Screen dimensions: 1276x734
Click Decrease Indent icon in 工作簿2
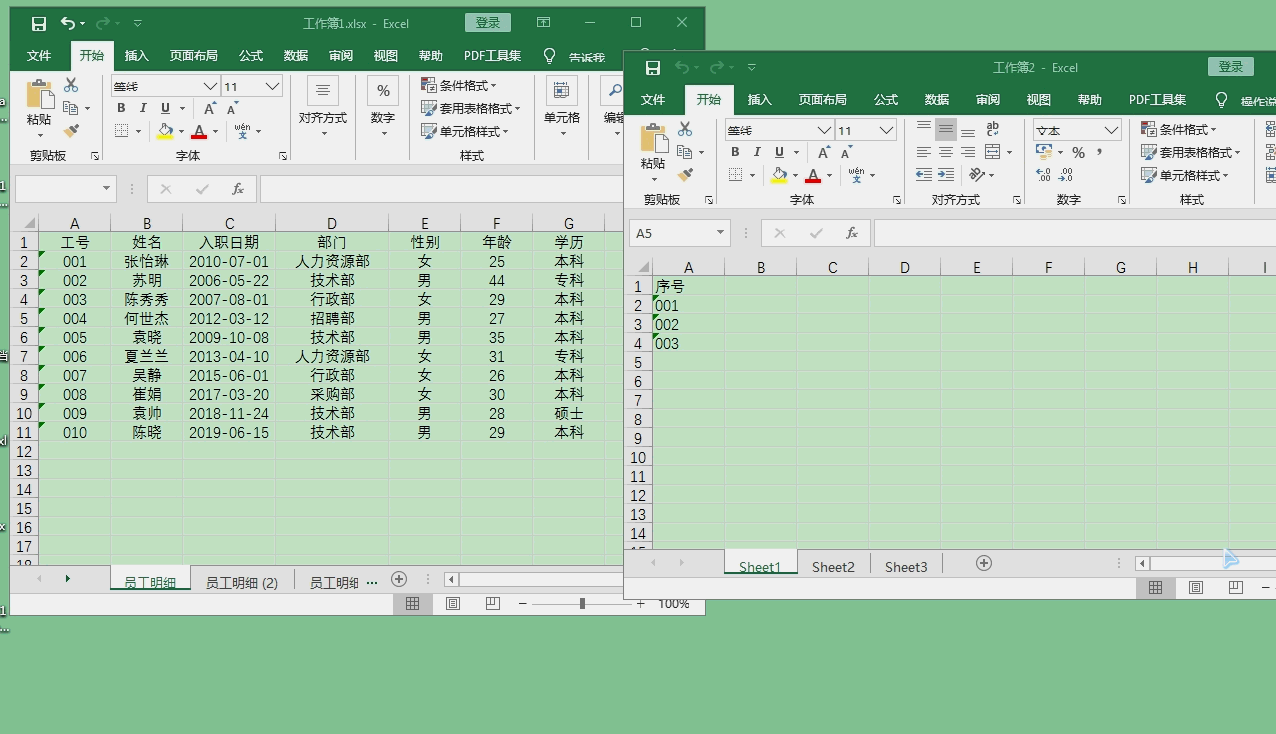point(924,175)
